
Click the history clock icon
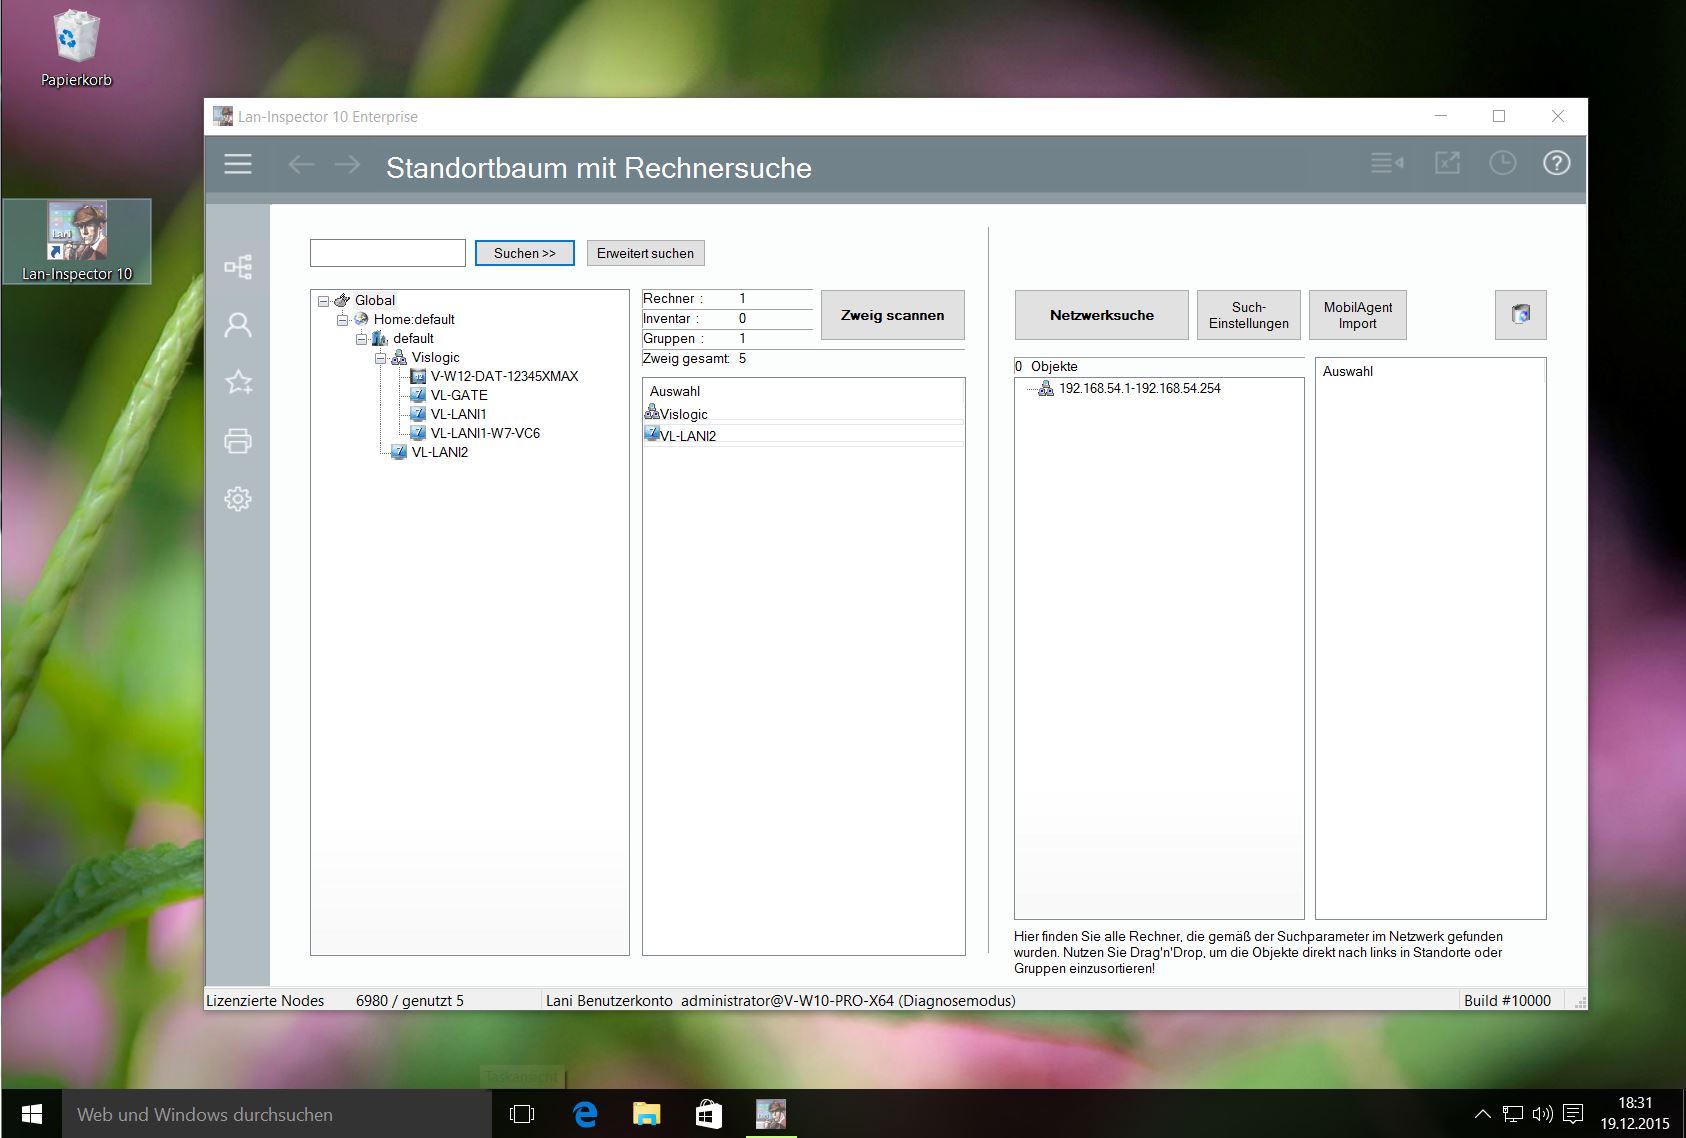[1501, 162]
